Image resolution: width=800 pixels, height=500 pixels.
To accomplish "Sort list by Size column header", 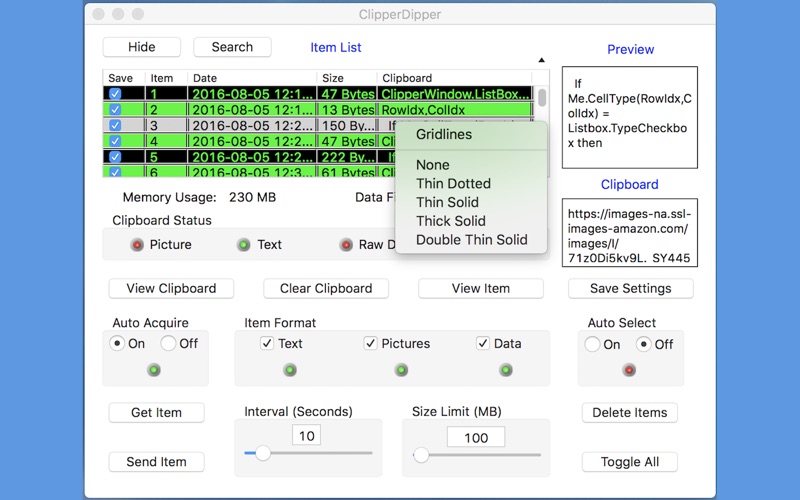I will pyautogui.click(x=347, y=78).
